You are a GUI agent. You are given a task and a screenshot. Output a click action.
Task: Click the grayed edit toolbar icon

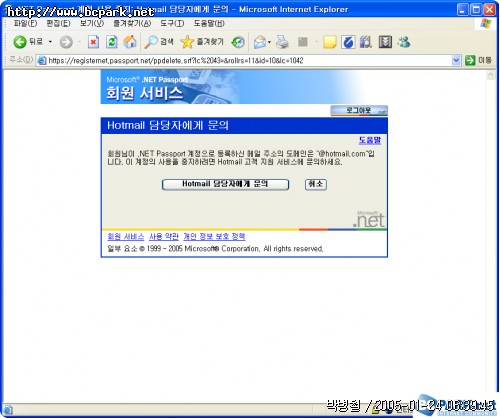(303, 42)
